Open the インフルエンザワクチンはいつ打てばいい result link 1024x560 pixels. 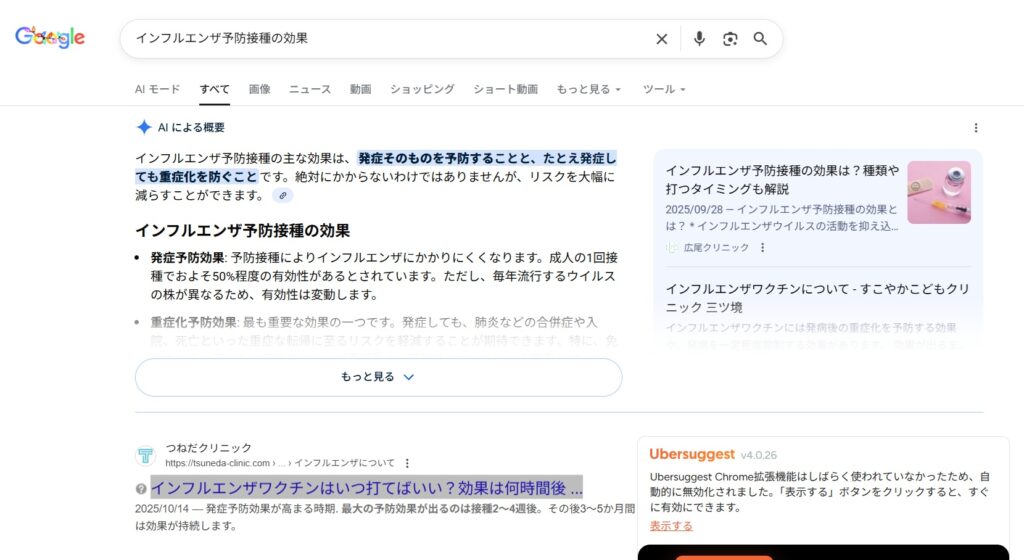[366, 488]
